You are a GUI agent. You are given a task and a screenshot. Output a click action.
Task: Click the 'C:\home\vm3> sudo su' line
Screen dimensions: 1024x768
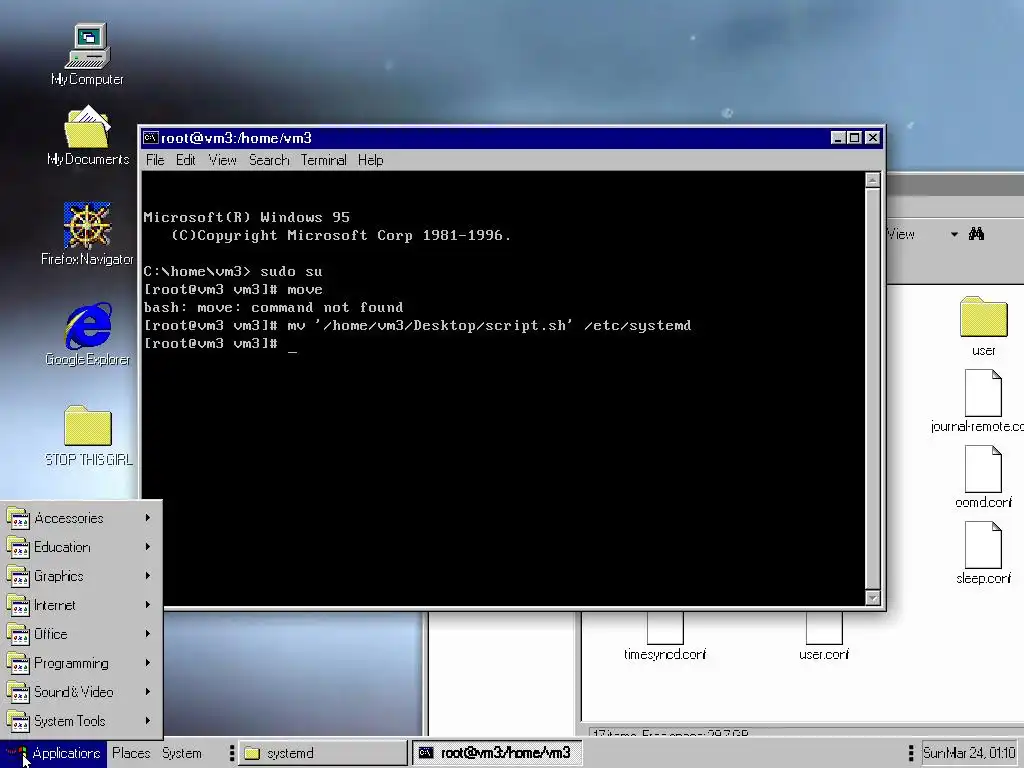[x=232, y=272]
